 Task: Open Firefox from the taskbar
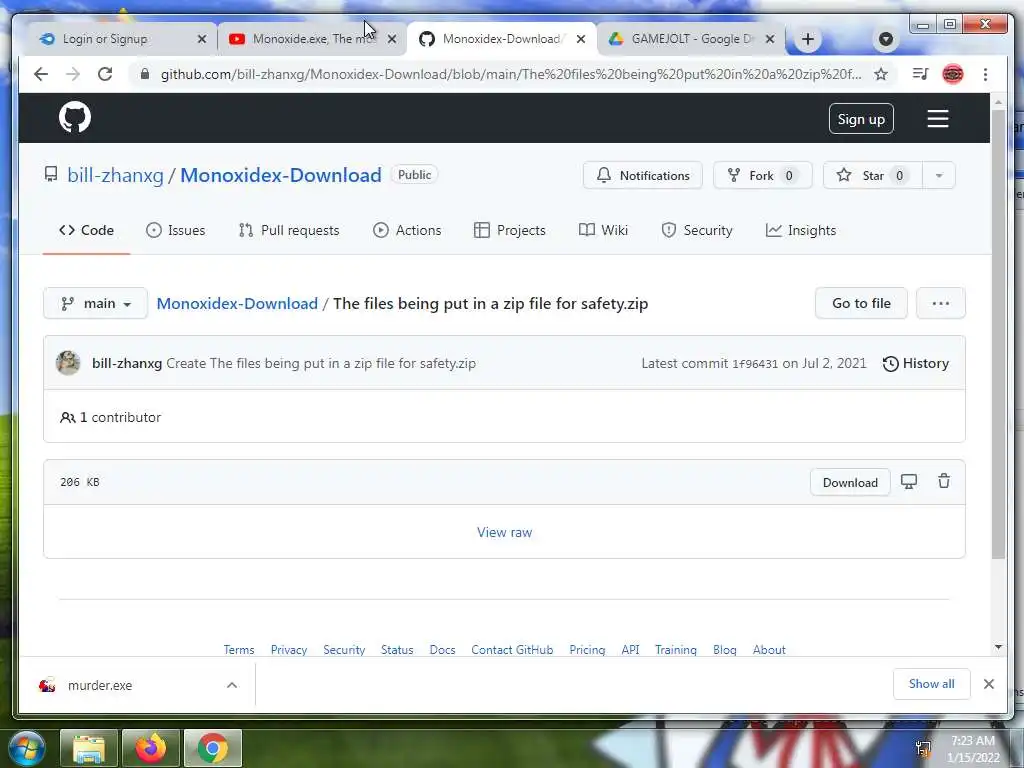[x=151, y=748]
